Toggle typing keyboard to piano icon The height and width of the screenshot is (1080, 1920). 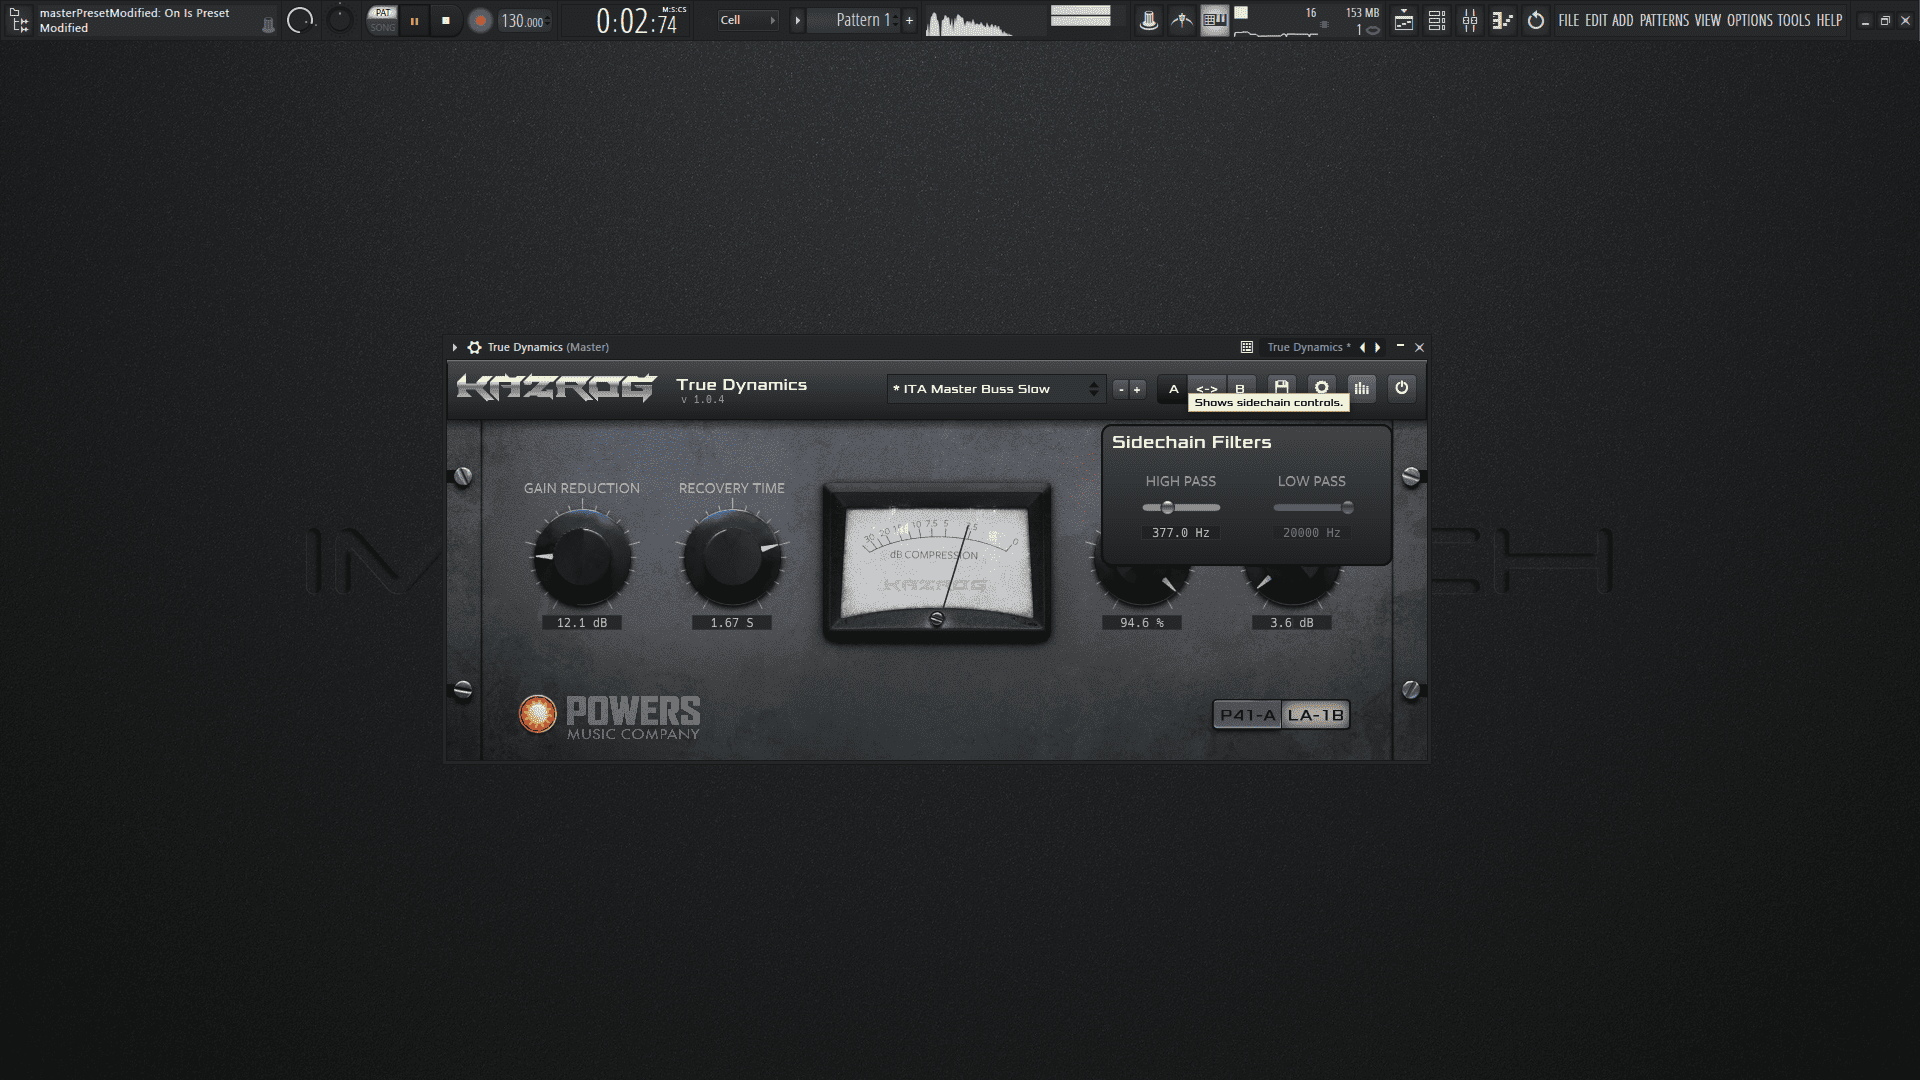point(1215,20)
